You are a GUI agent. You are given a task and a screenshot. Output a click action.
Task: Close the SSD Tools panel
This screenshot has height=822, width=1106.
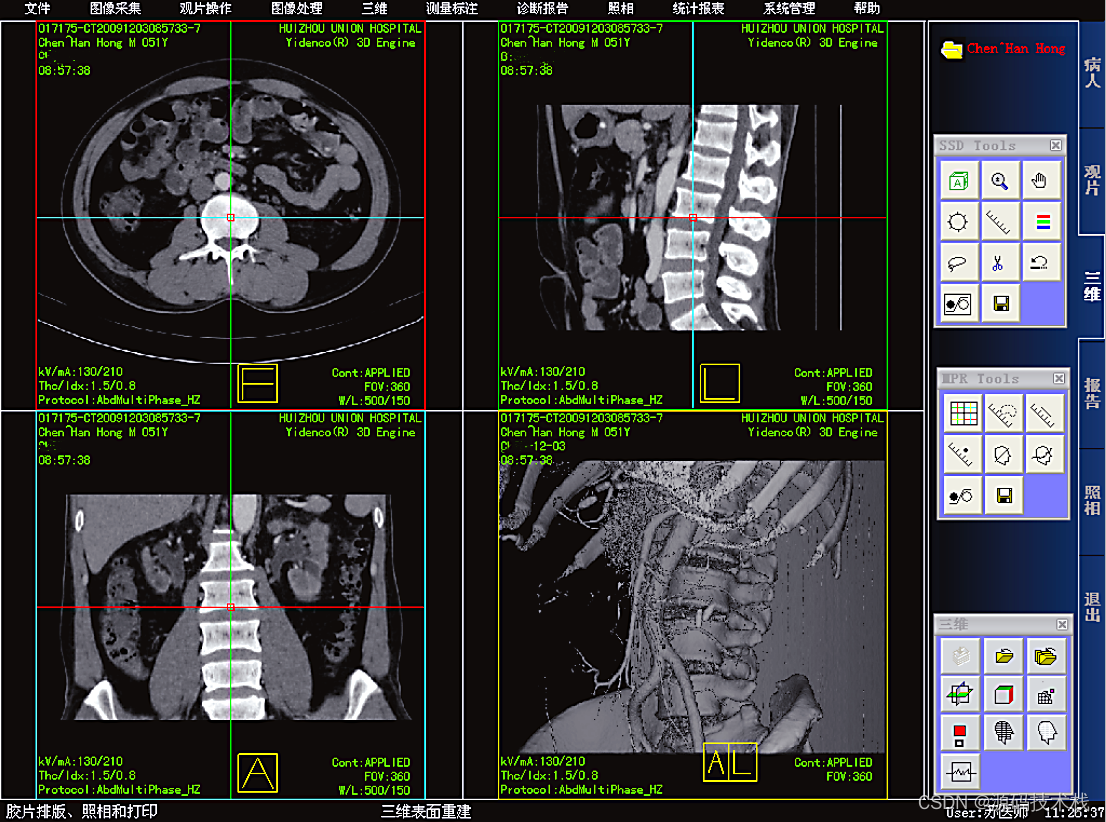tap(1055, 145)
